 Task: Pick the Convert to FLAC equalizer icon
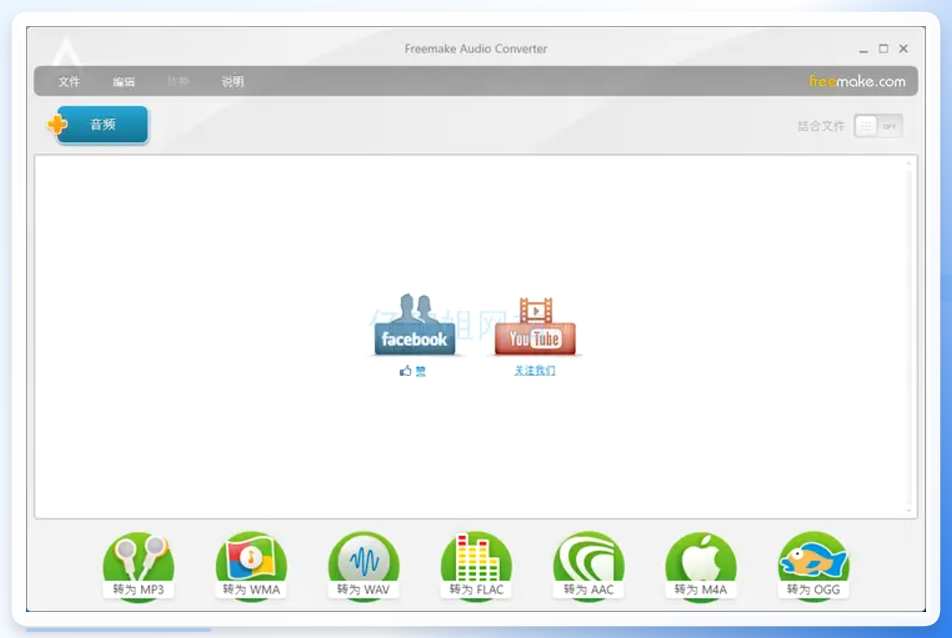[x=476, y=566]
